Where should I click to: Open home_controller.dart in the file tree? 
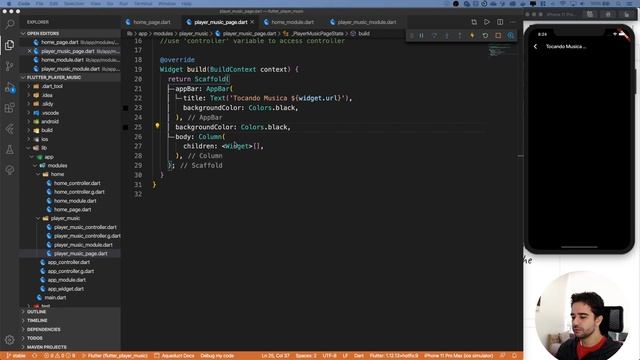click(77, 183)
